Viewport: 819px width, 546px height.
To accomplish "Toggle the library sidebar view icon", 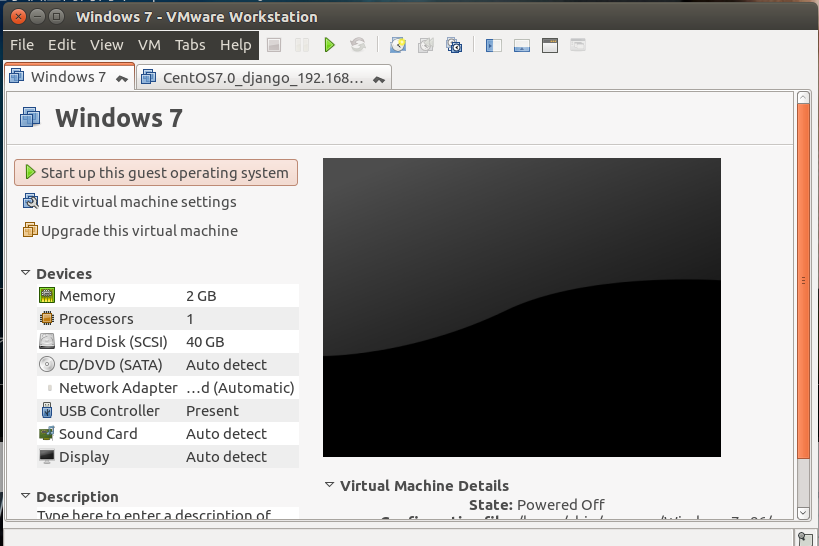I will pos(493,45).
